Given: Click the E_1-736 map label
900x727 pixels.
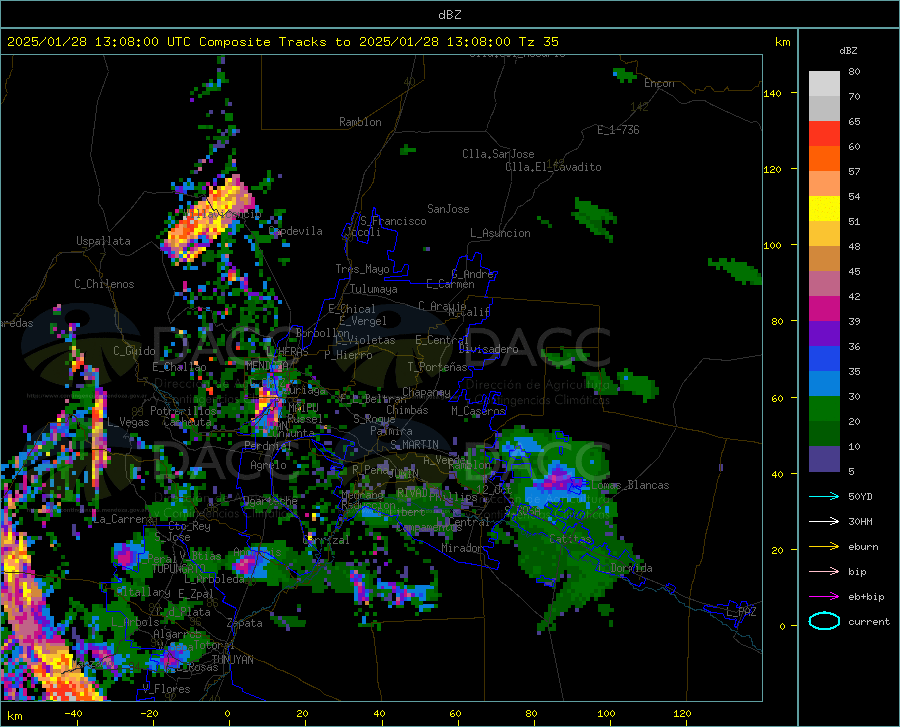Looking at the screenshot, I should click(618, 130).
